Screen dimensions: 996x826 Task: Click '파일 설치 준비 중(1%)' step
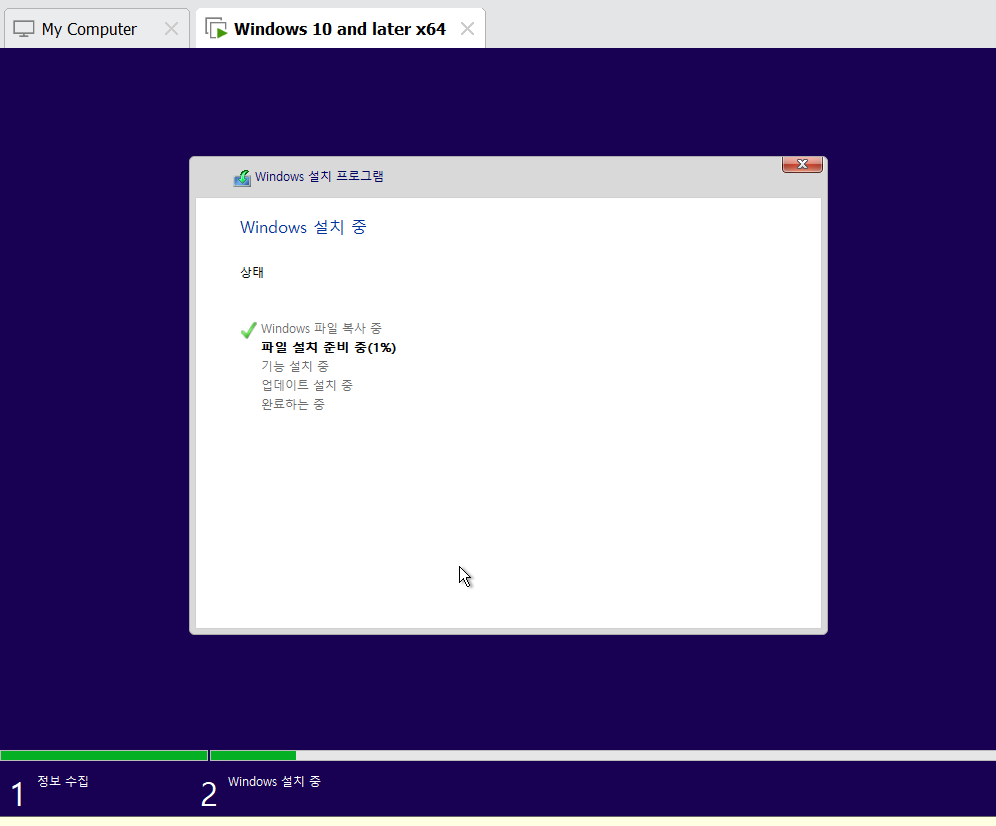[328, 348]
